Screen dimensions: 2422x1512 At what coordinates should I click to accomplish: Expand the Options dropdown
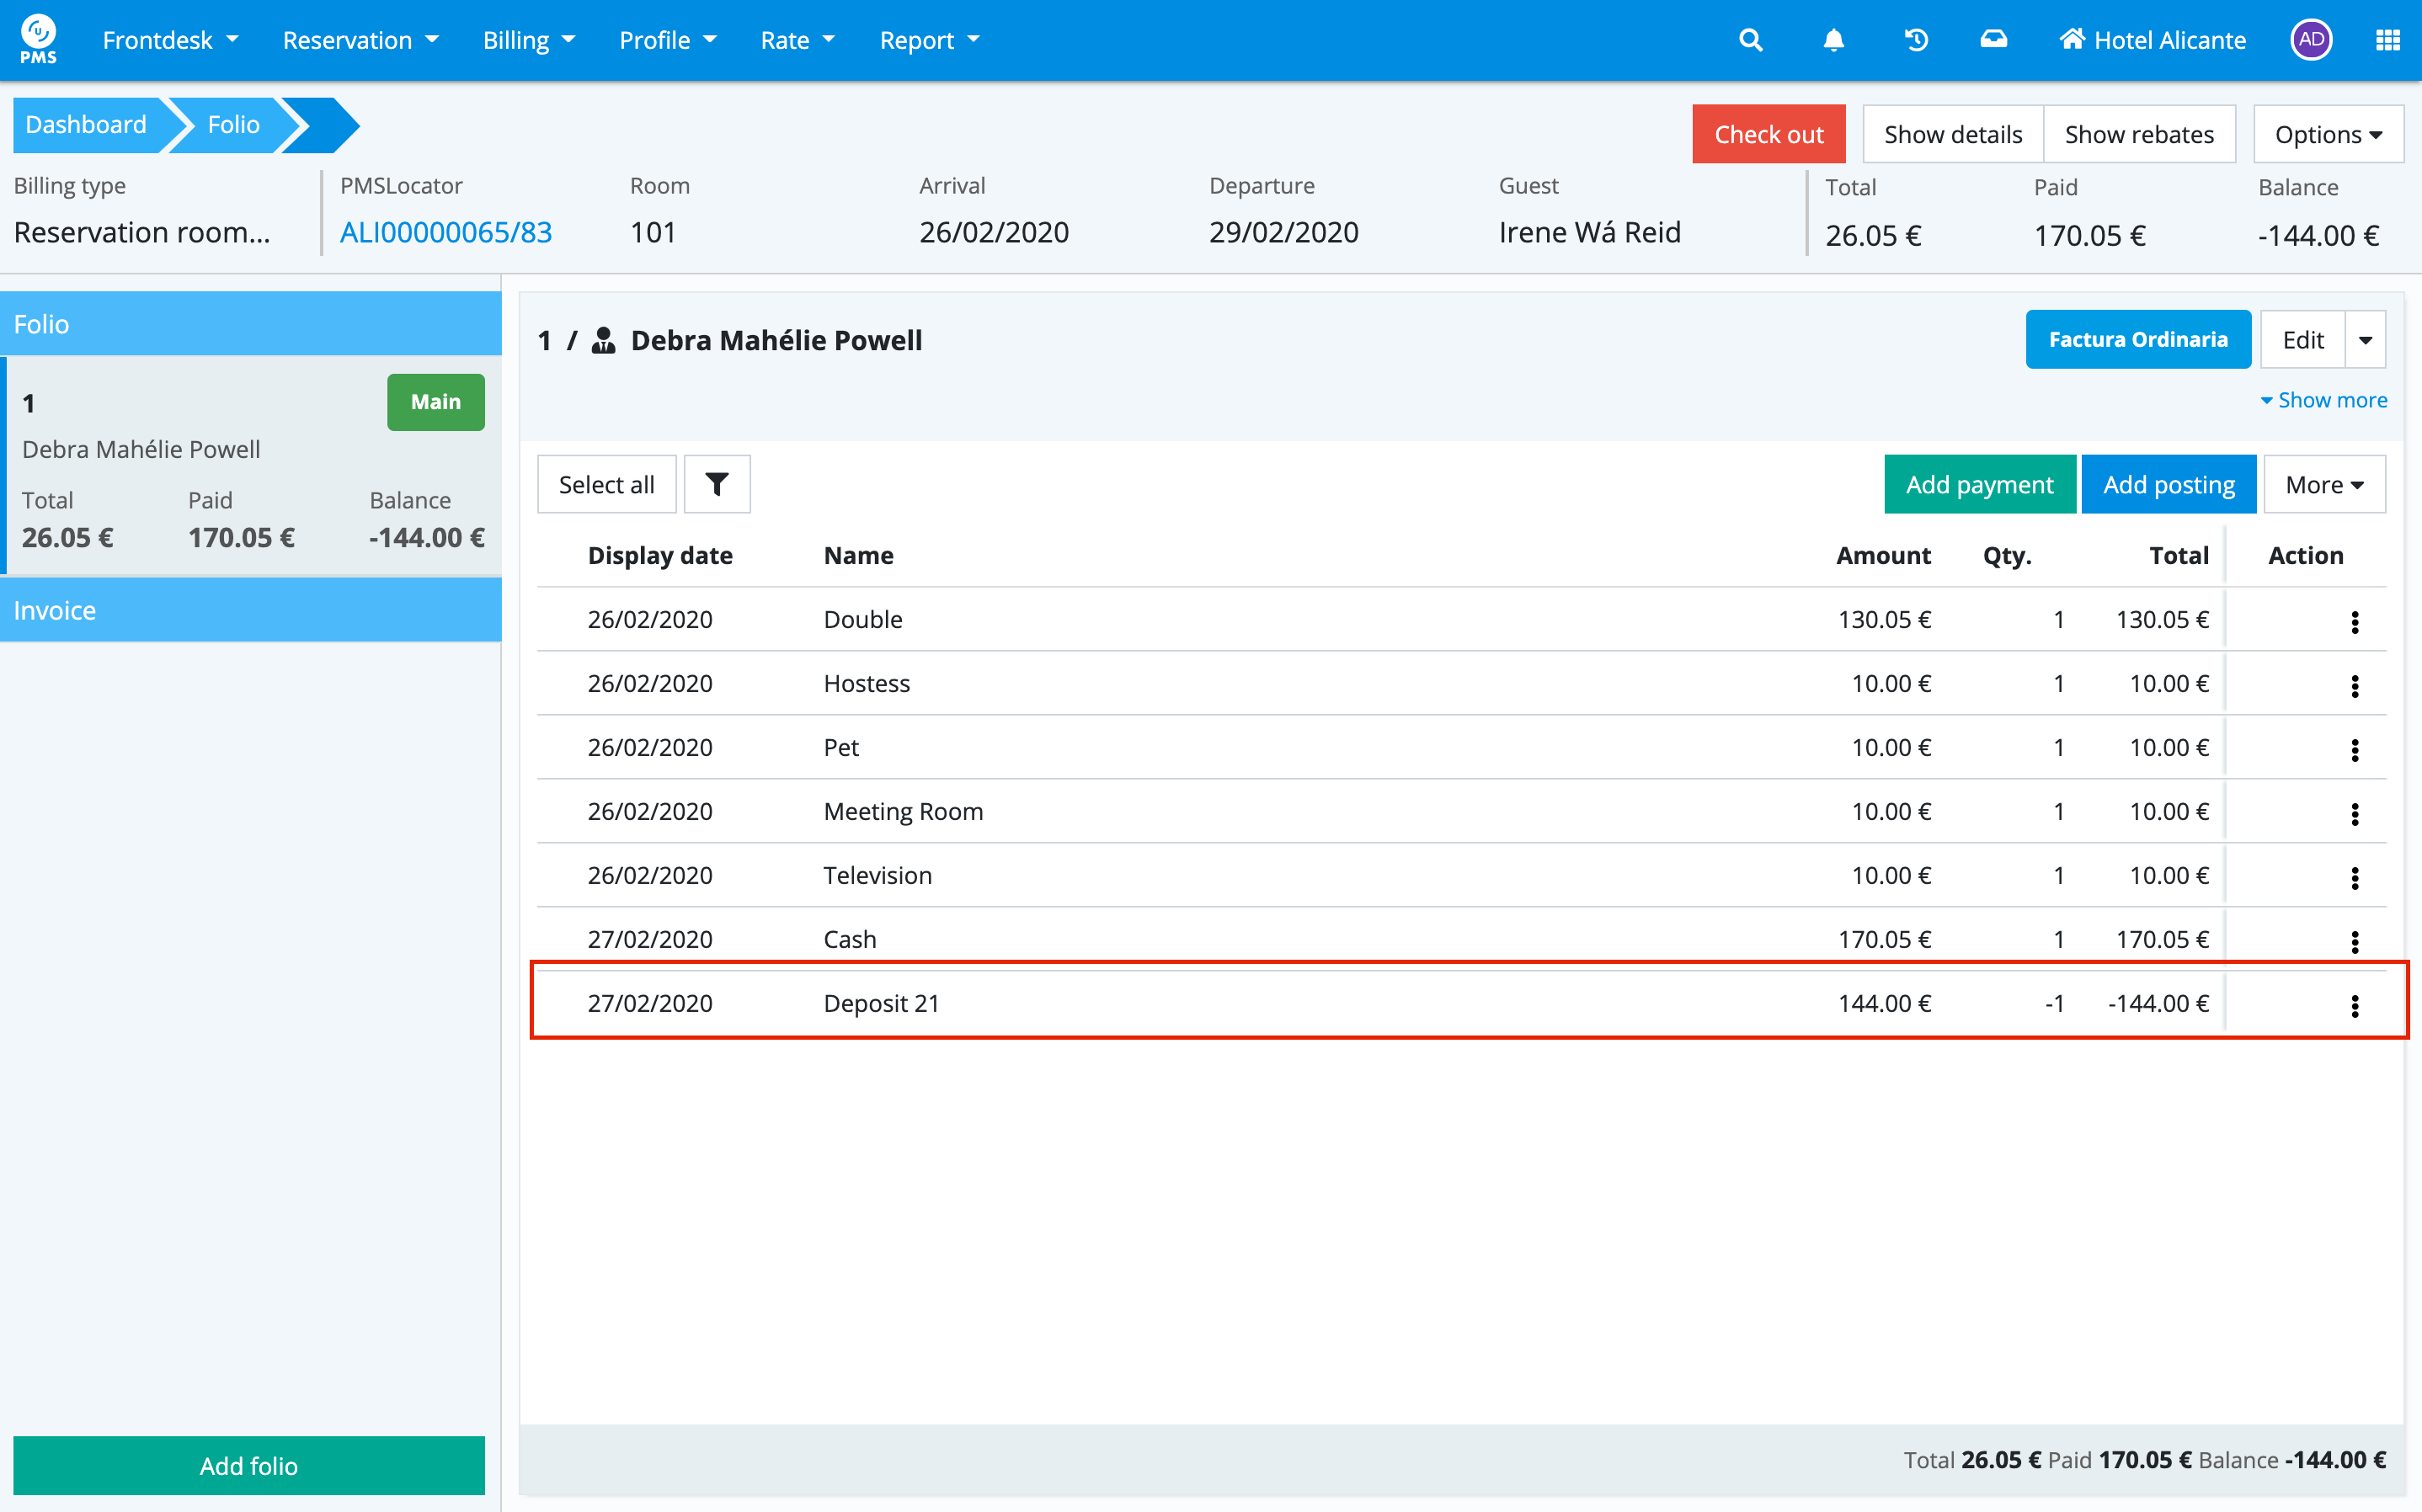2327,134
